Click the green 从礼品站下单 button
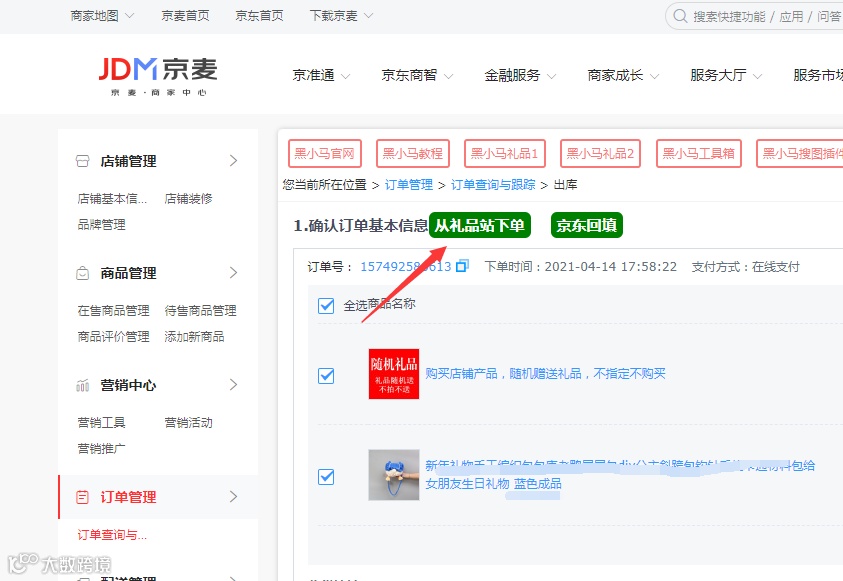Viewport: 843px width, 581px height. [x=480, y=225]
